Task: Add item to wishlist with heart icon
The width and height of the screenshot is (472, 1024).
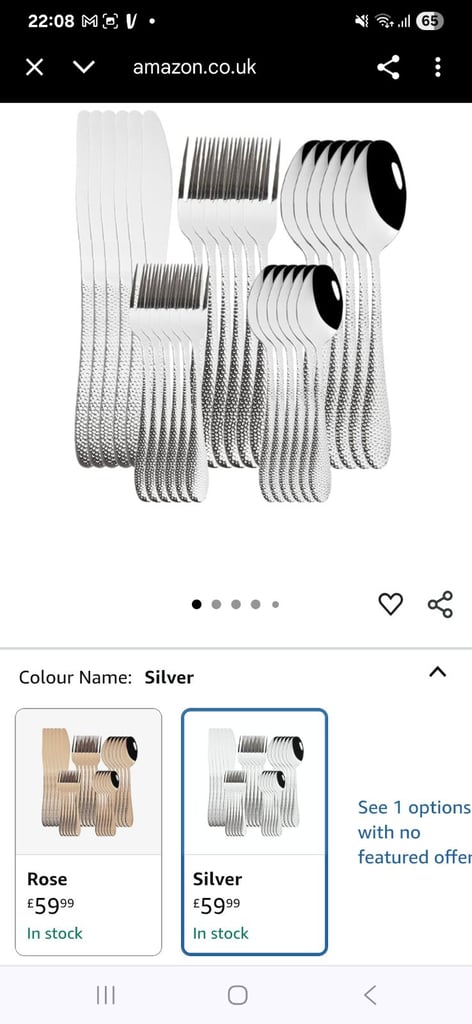Action: (390, 604)
